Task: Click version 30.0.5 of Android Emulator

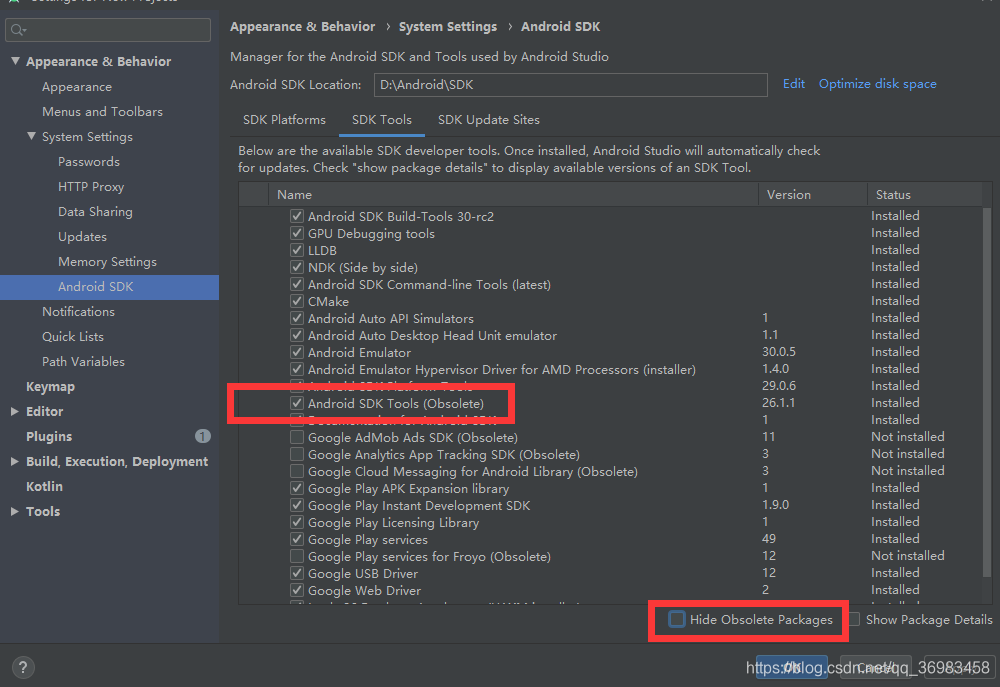Action: 779,352
